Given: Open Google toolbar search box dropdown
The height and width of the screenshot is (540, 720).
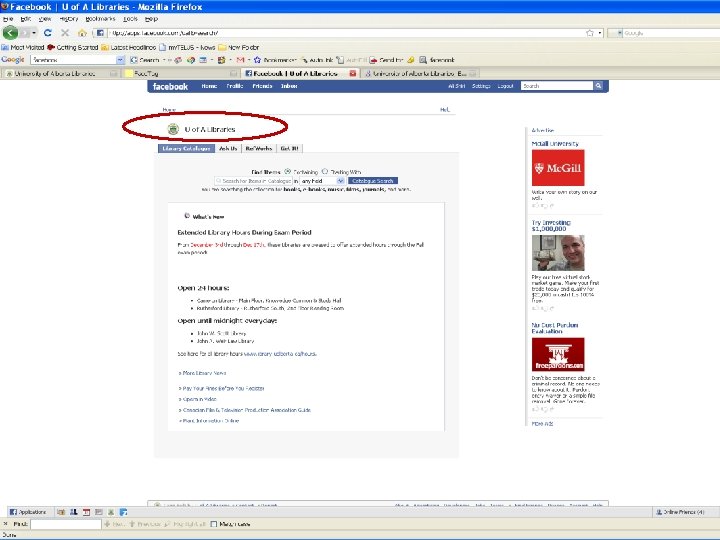Looking at the screenshot, I should [x=120, y=60].
